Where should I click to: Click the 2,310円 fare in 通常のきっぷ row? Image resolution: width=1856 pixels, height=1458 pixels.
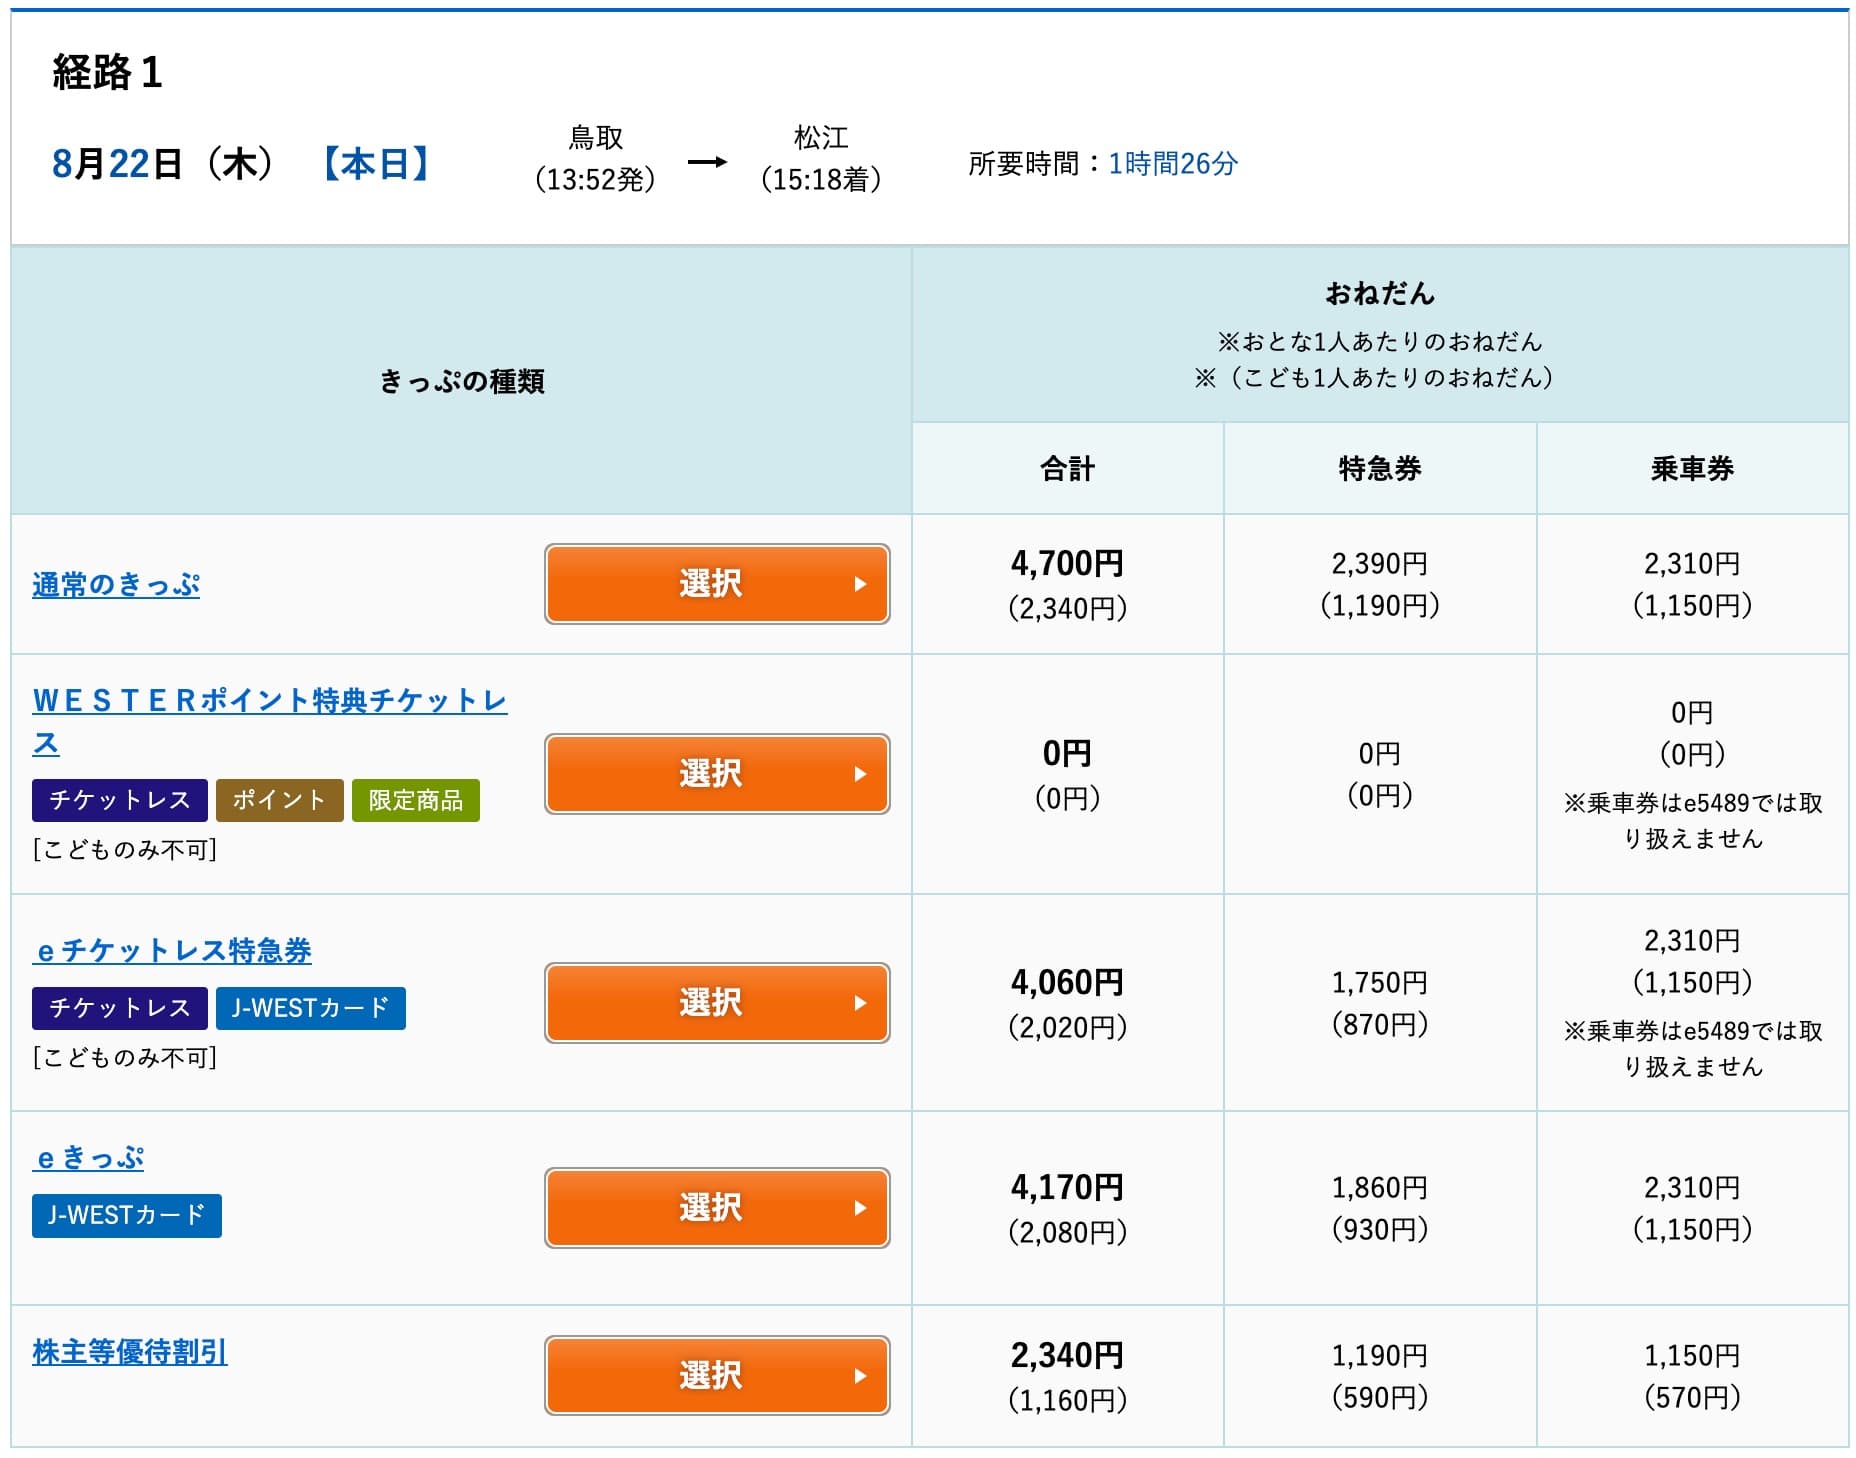coord(1692,564)
